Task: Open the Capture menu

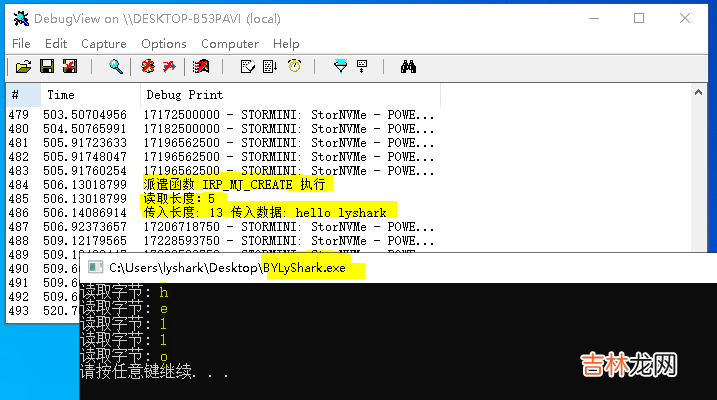Action: 103,43
